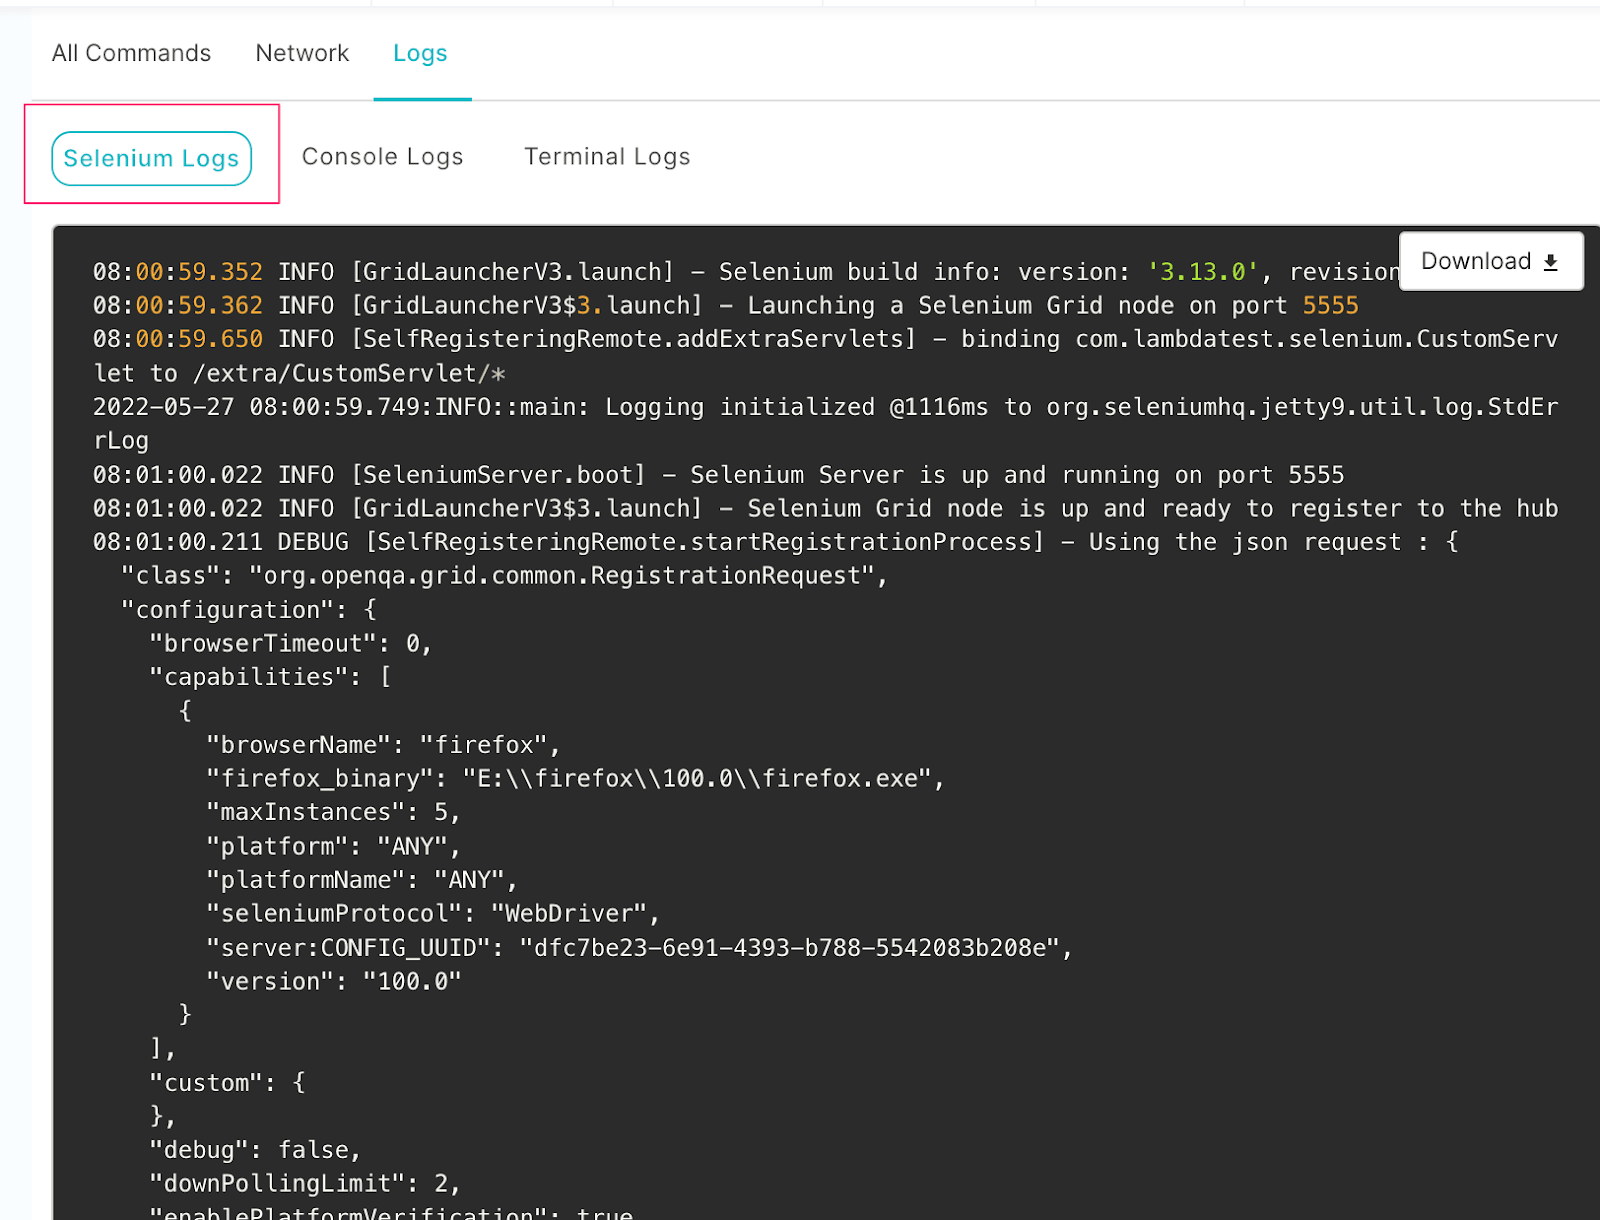Click the "browserName": "firefox" log line

tap(383, 745)
